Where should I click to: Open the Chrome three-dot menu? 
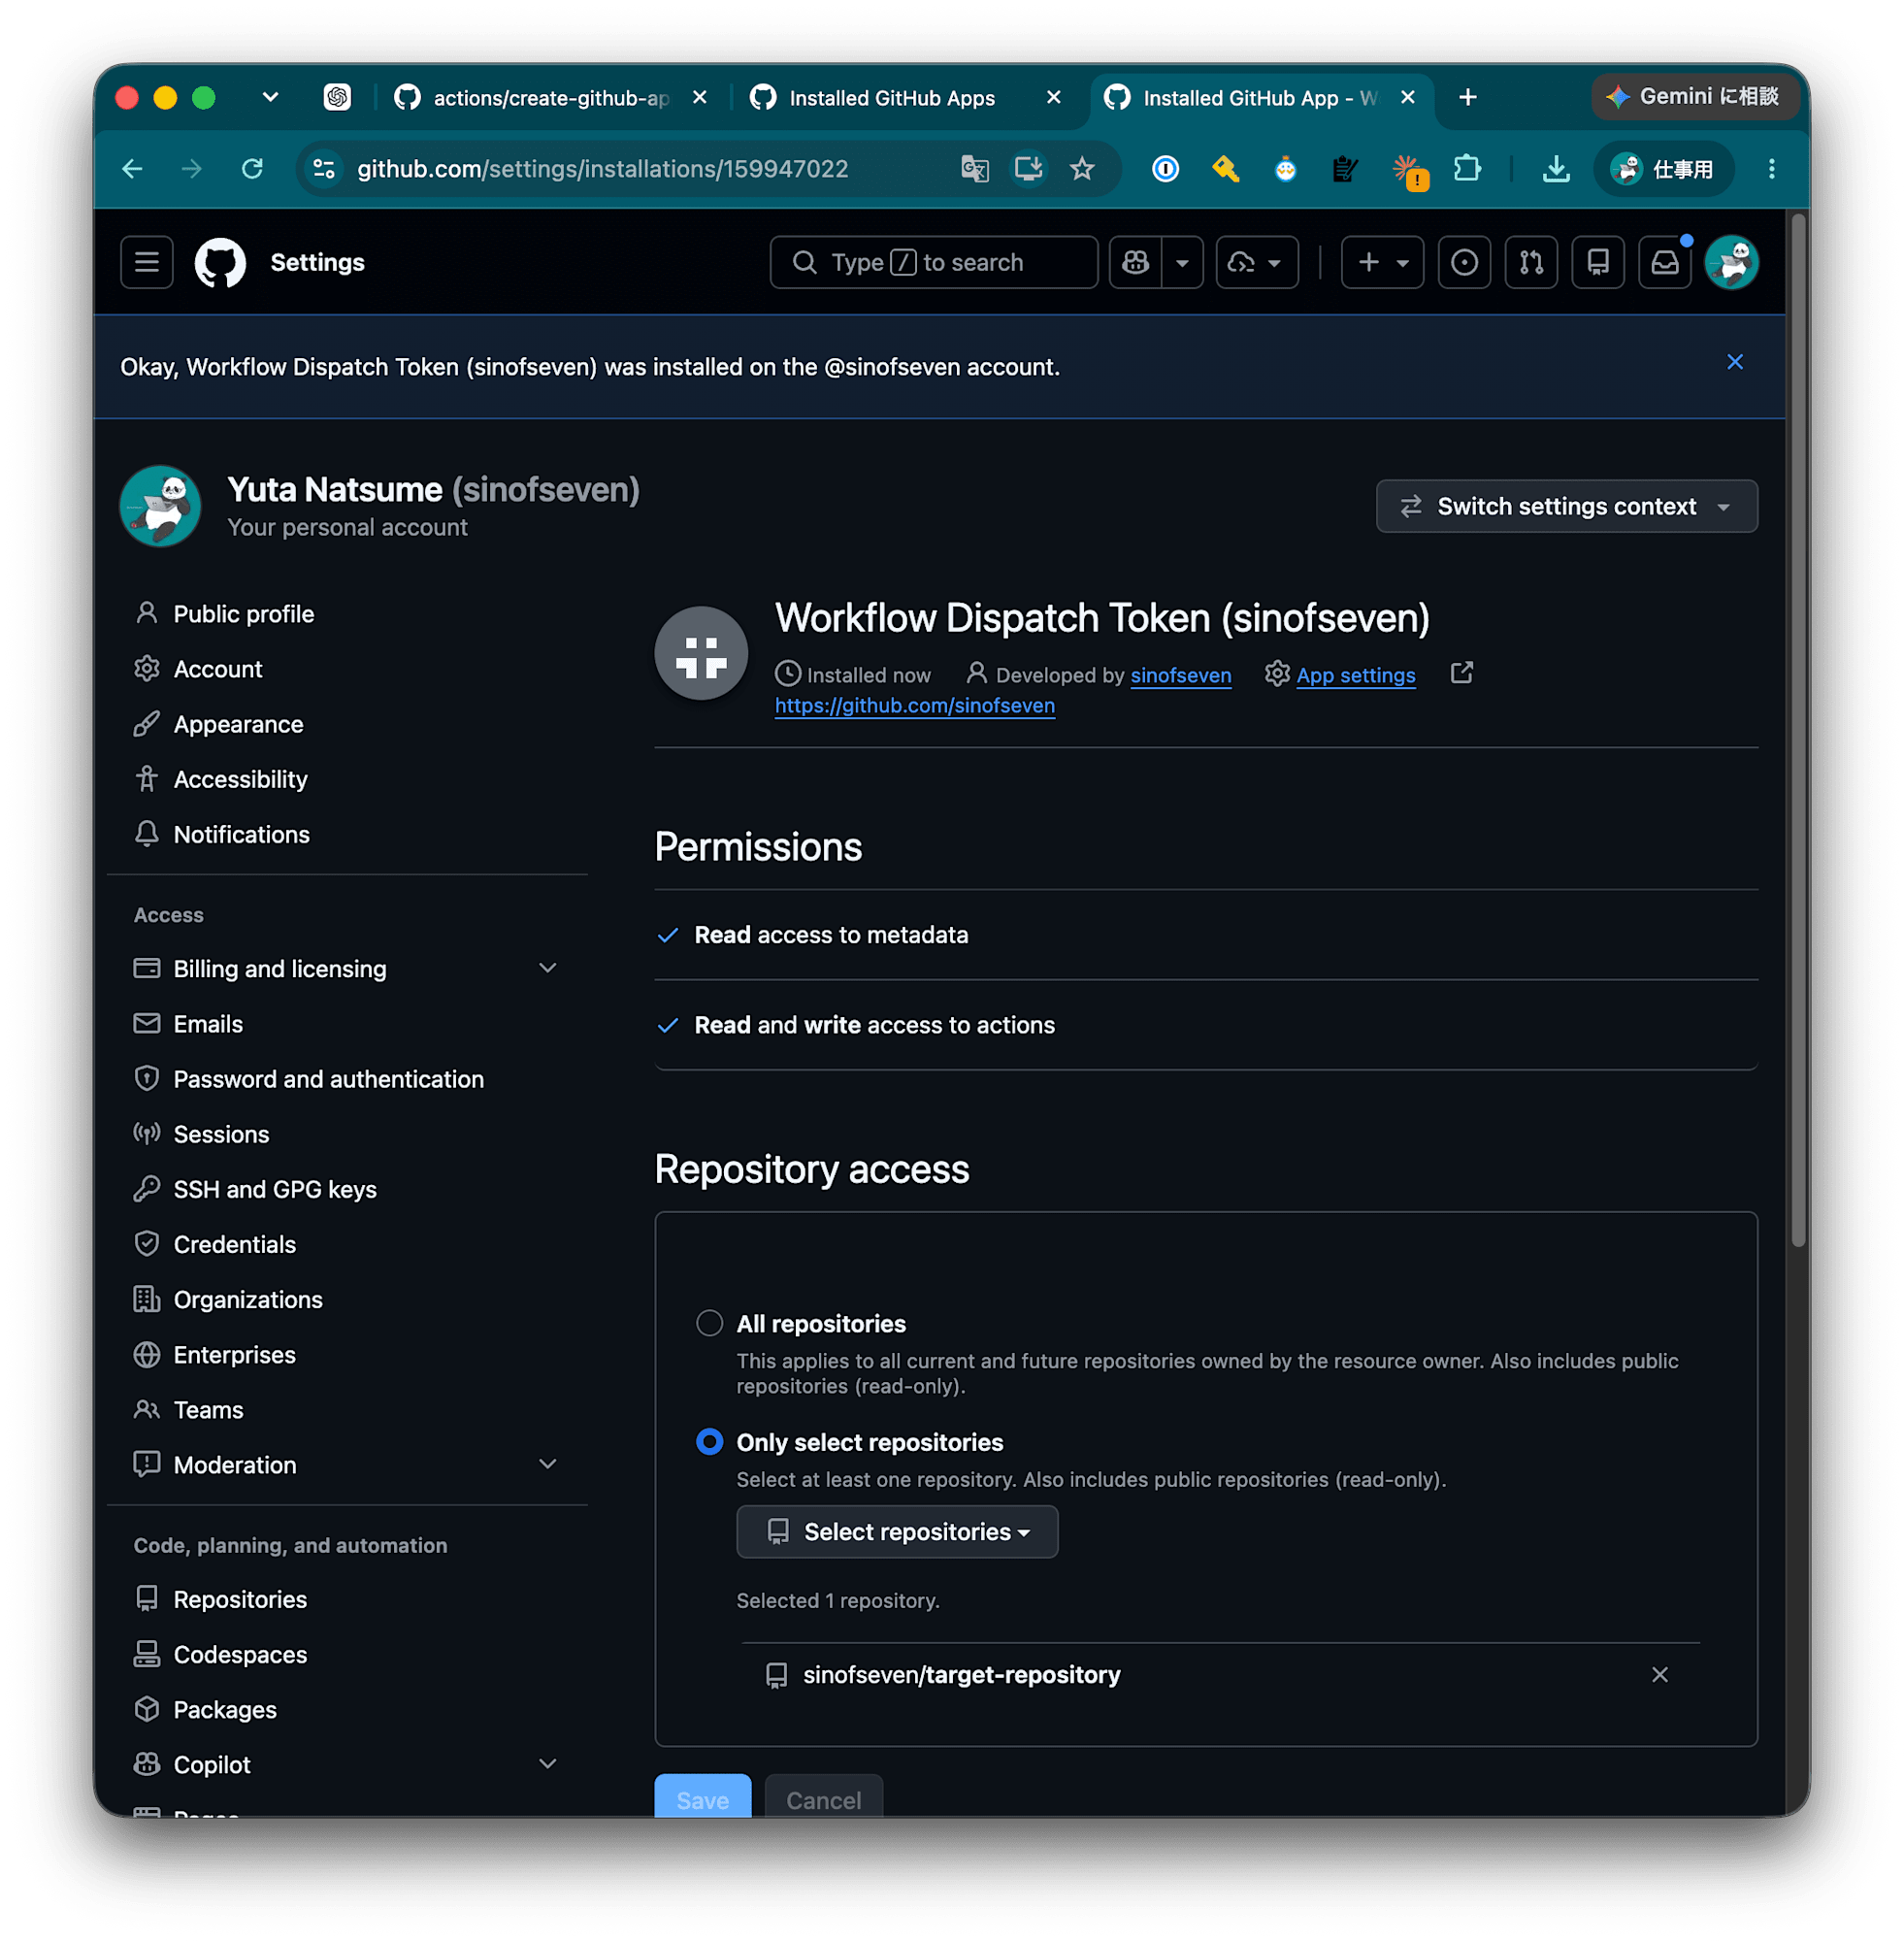(x=1772, y=169)
